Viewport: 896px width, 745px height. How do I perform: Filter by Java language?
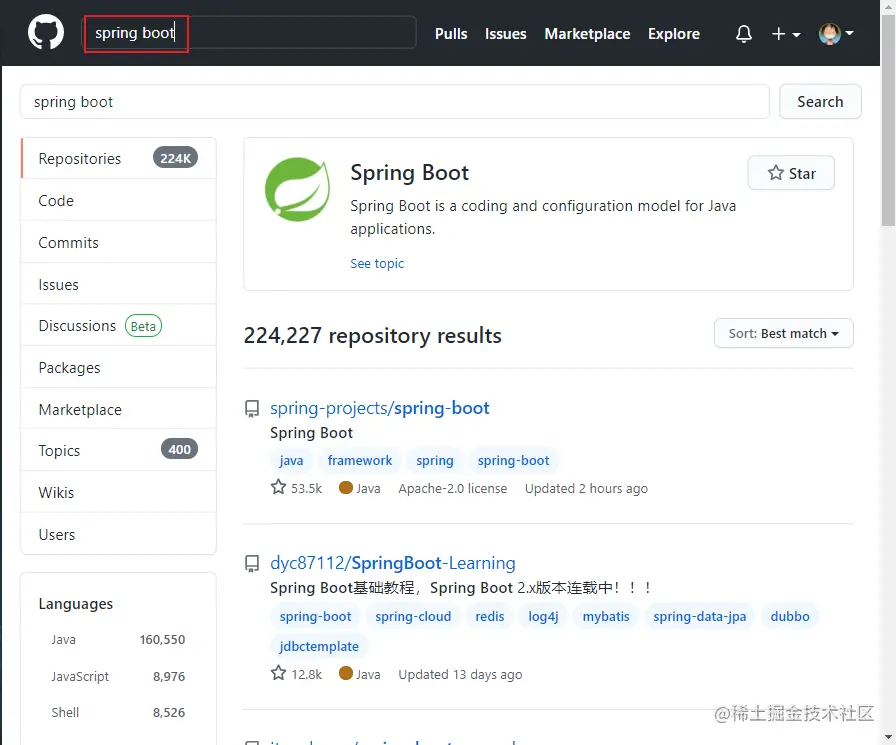point(118,639)
